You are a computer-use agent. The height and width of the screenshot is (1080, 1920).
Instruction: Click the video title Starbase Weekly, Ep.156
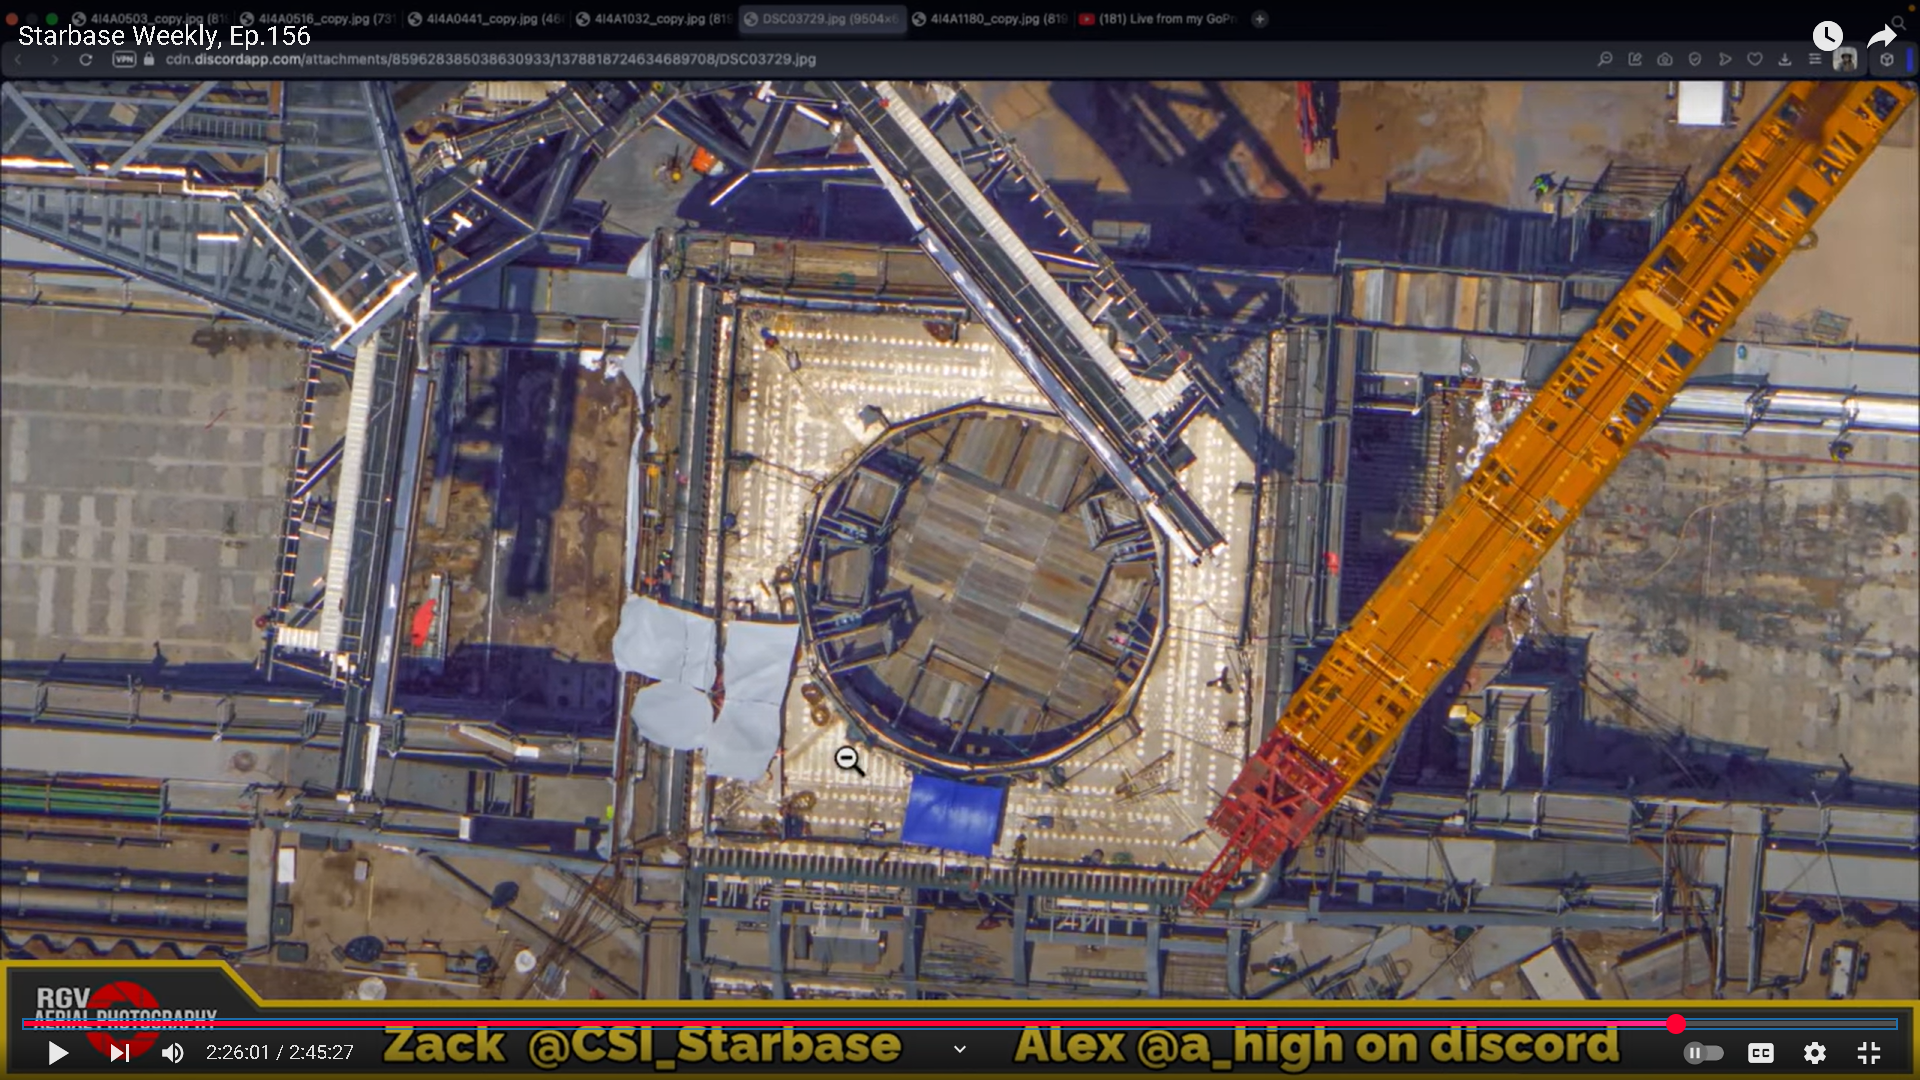pyautogui.click(x=164, y=36)
